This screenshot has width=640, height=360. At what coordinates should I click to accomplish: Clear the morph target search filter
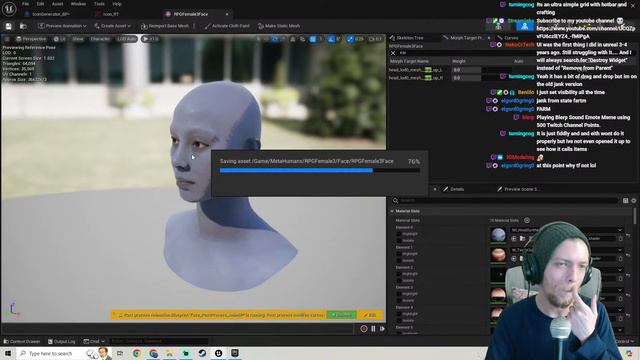[393, 53]
